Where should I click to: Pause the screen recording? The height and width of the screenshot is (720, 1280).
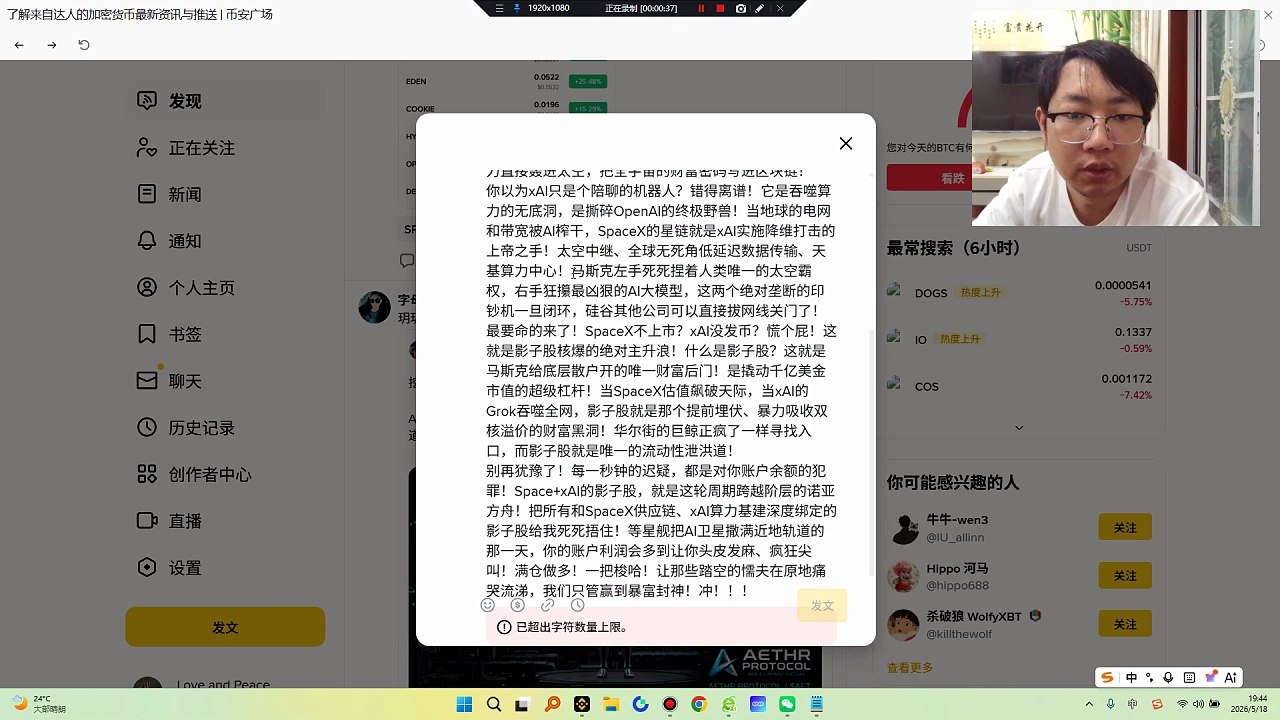point(700,8)
